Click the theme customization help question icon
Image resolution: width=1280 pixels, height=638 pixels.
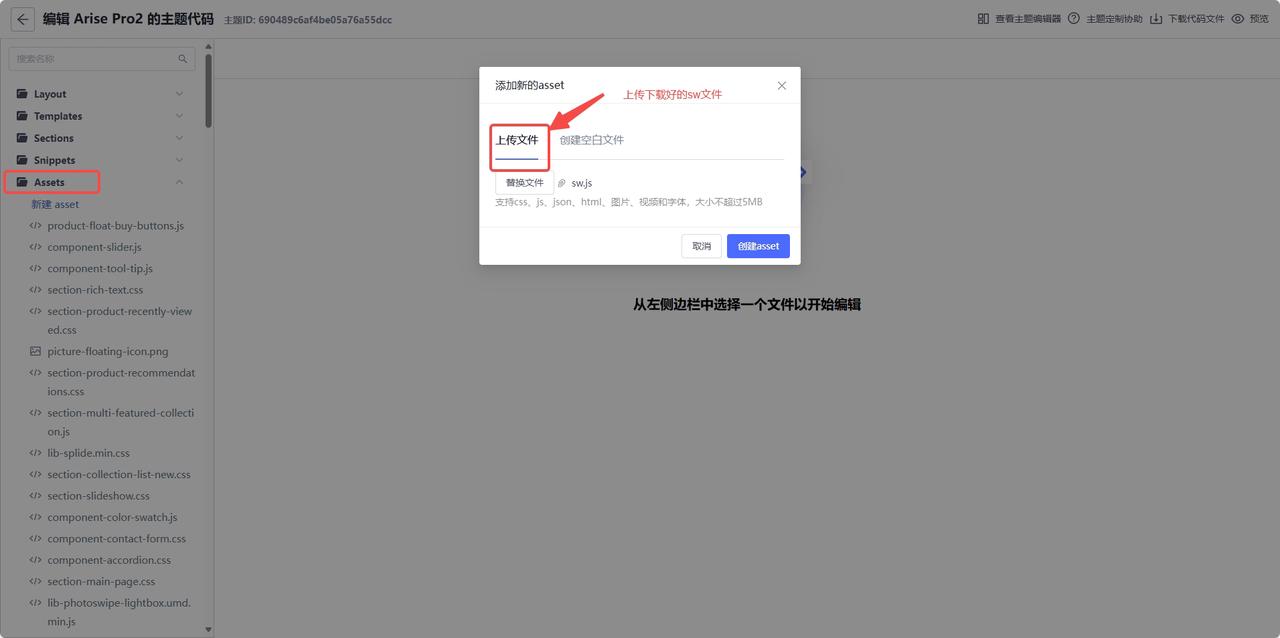1074,19
